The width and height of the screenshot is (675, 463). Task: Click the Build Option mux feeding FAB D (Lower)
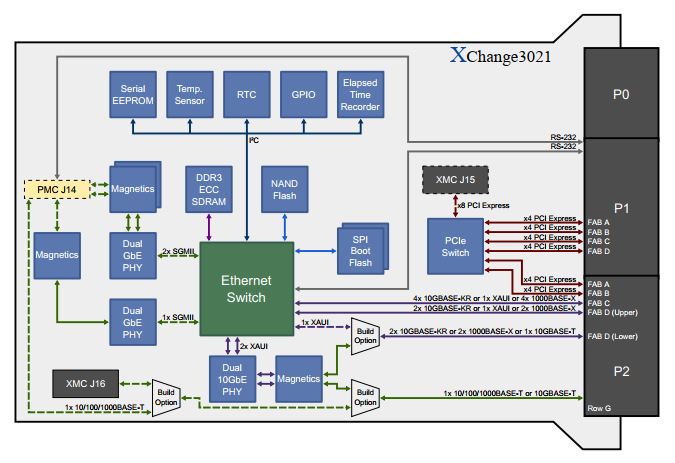click(x=365, y=336)
